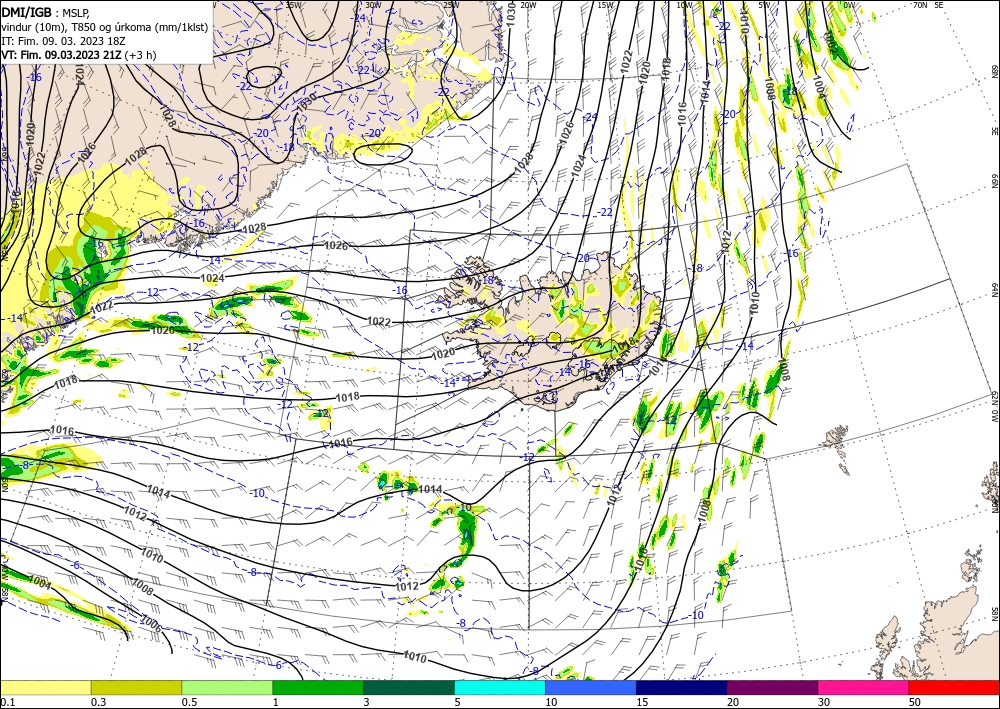
Task: Click the '64N' latitude label
Action: 994,289
